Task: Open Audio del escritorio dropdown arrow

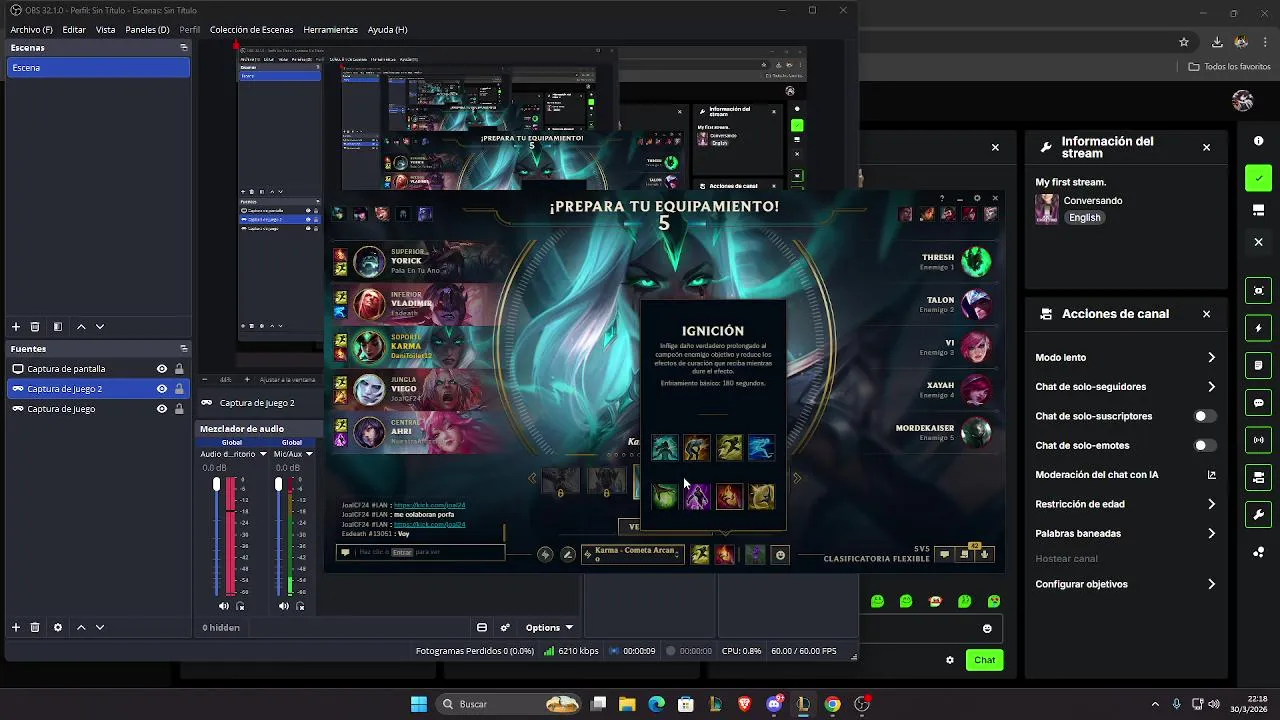Action: pos(263,454)
